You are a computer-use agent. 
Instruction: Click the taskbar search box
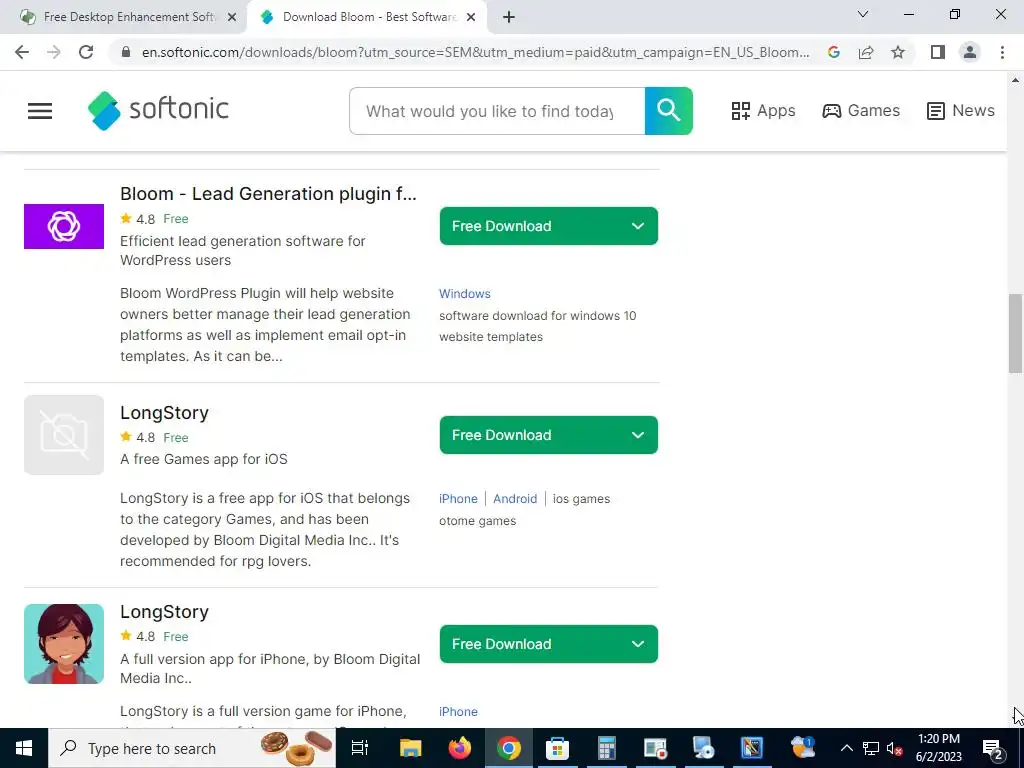point(192,748)
